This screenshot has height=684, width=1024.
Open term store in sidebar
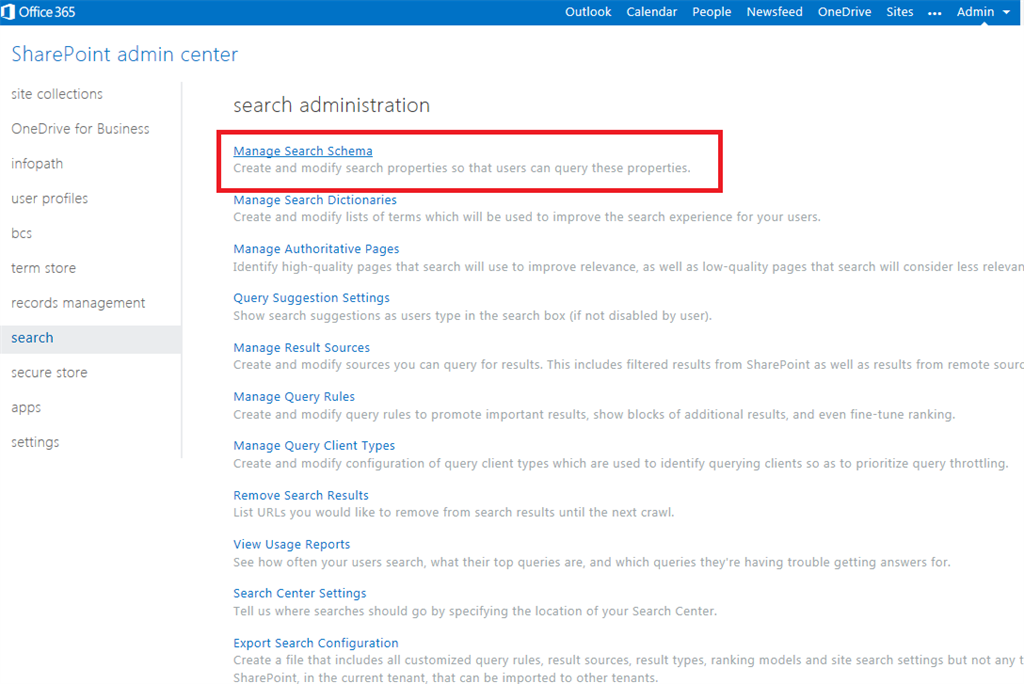44,268
